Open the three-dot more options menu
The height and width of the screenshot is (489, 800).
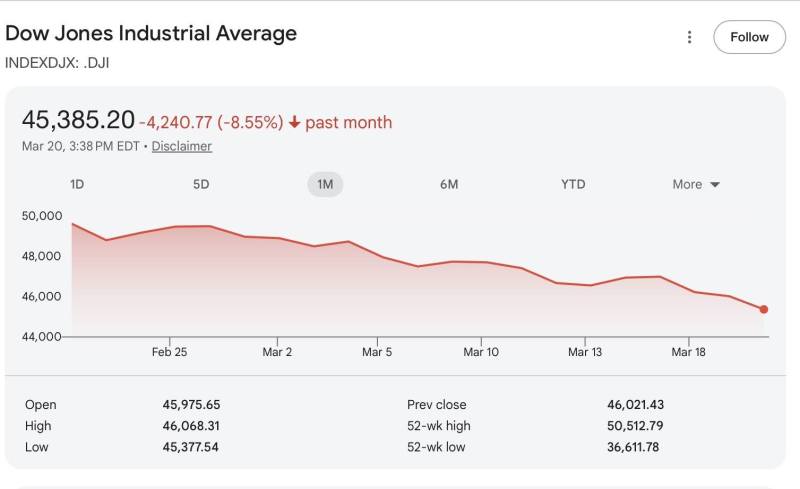click(689, 37)
